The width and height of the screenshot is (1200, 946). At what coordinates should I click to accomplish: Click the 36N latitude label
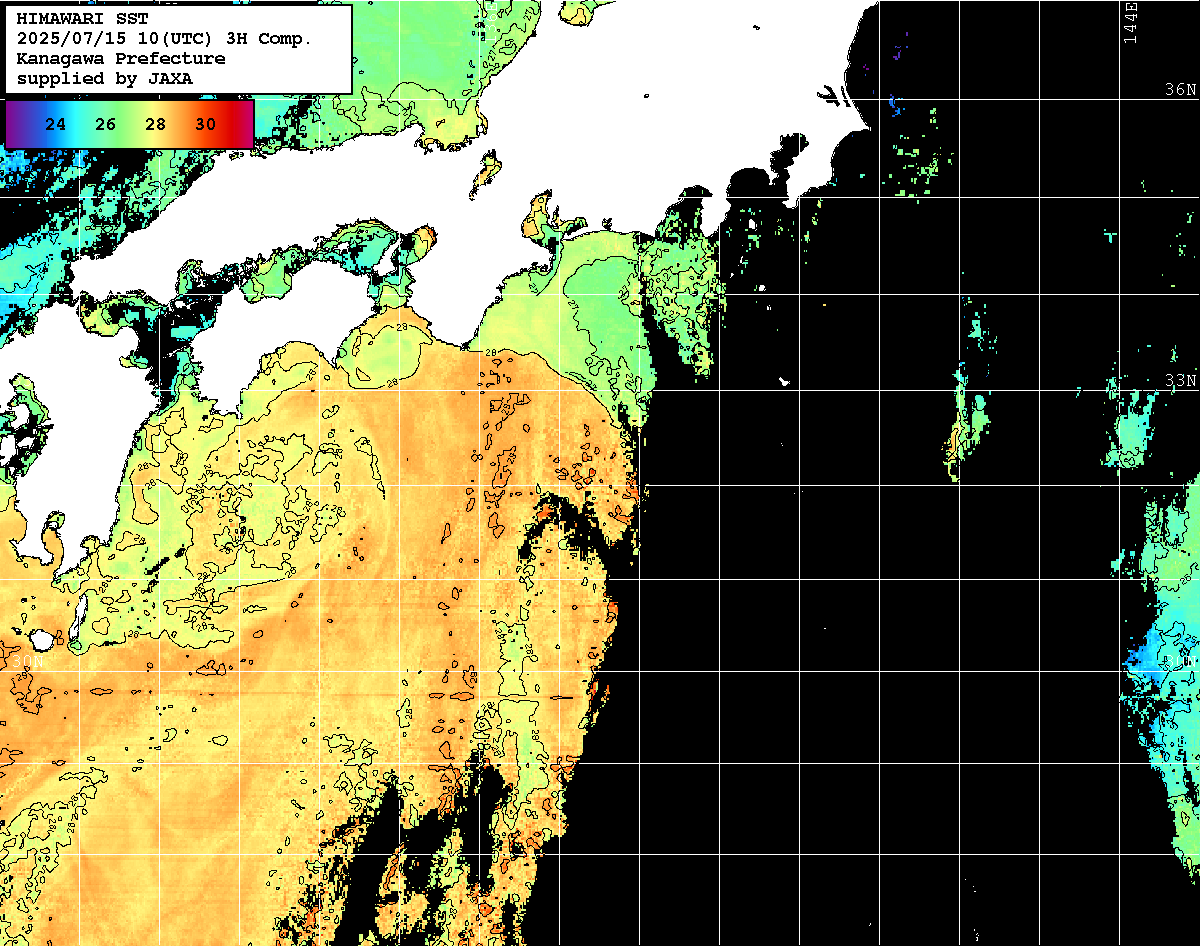point(1181,89)
